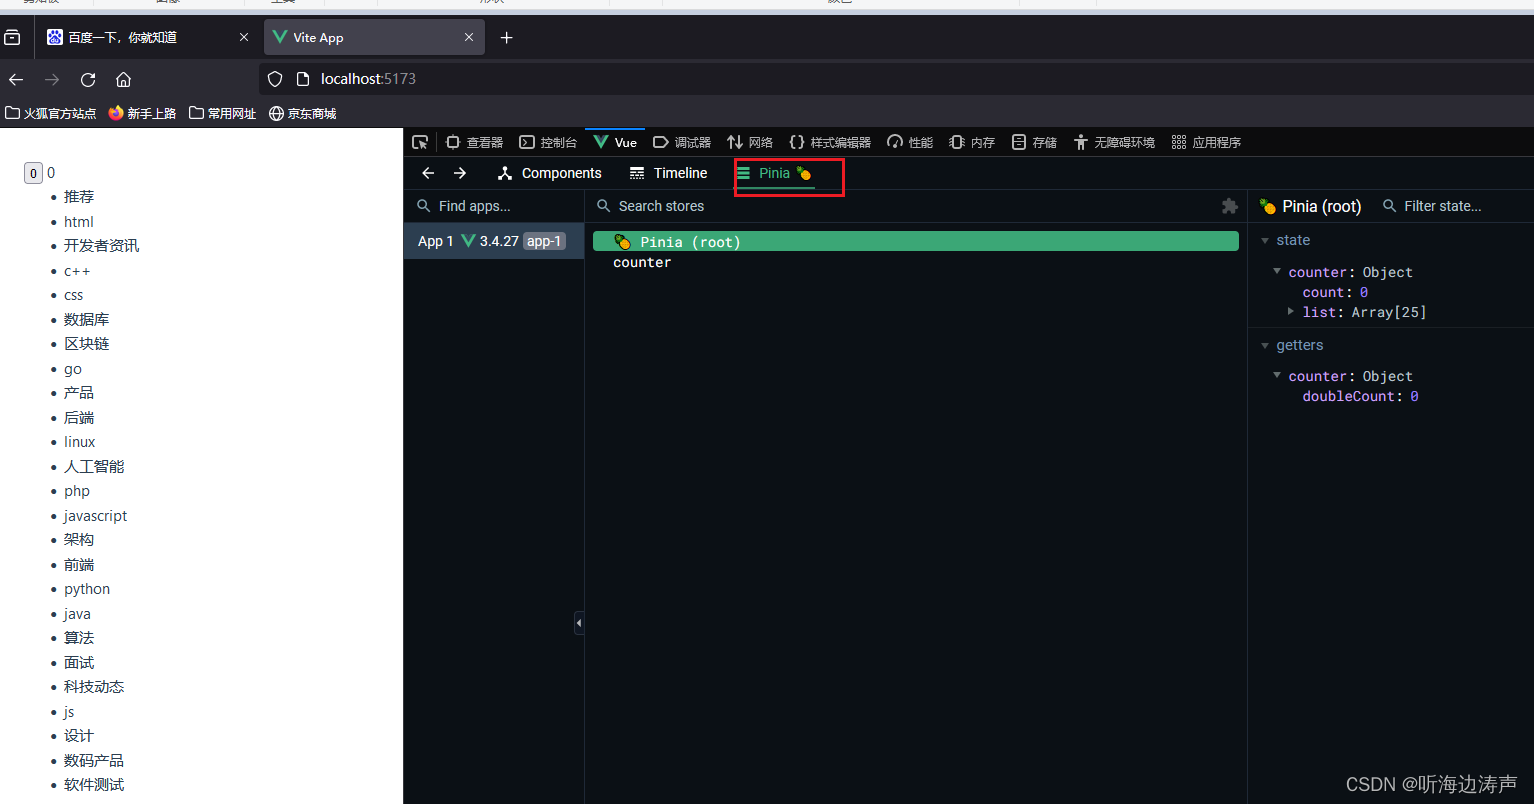Open the Debugger (调试器) tab

(682, 142)
